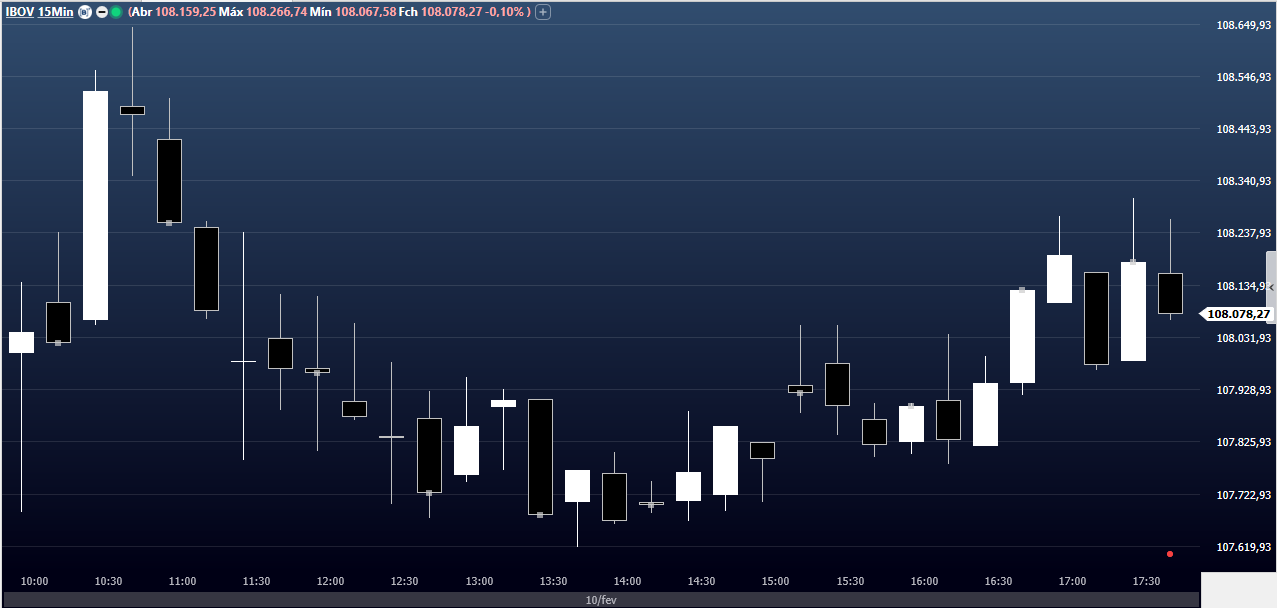Select the 10/fev date label at the bottom
This screenshot has height=608, width=1277.
coord(600,600)
